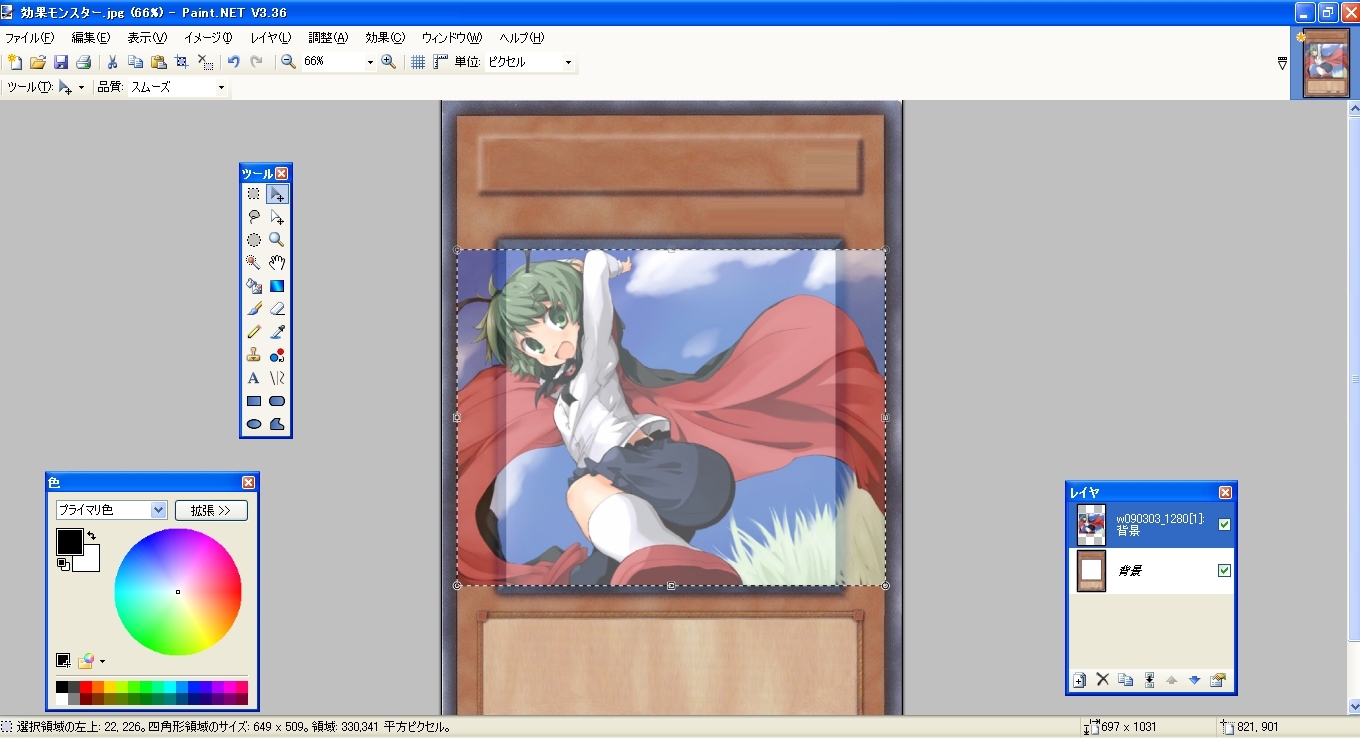This screenshot has width=1360, height=738.
Task: Select the Text tool
Action: point(254,378)
